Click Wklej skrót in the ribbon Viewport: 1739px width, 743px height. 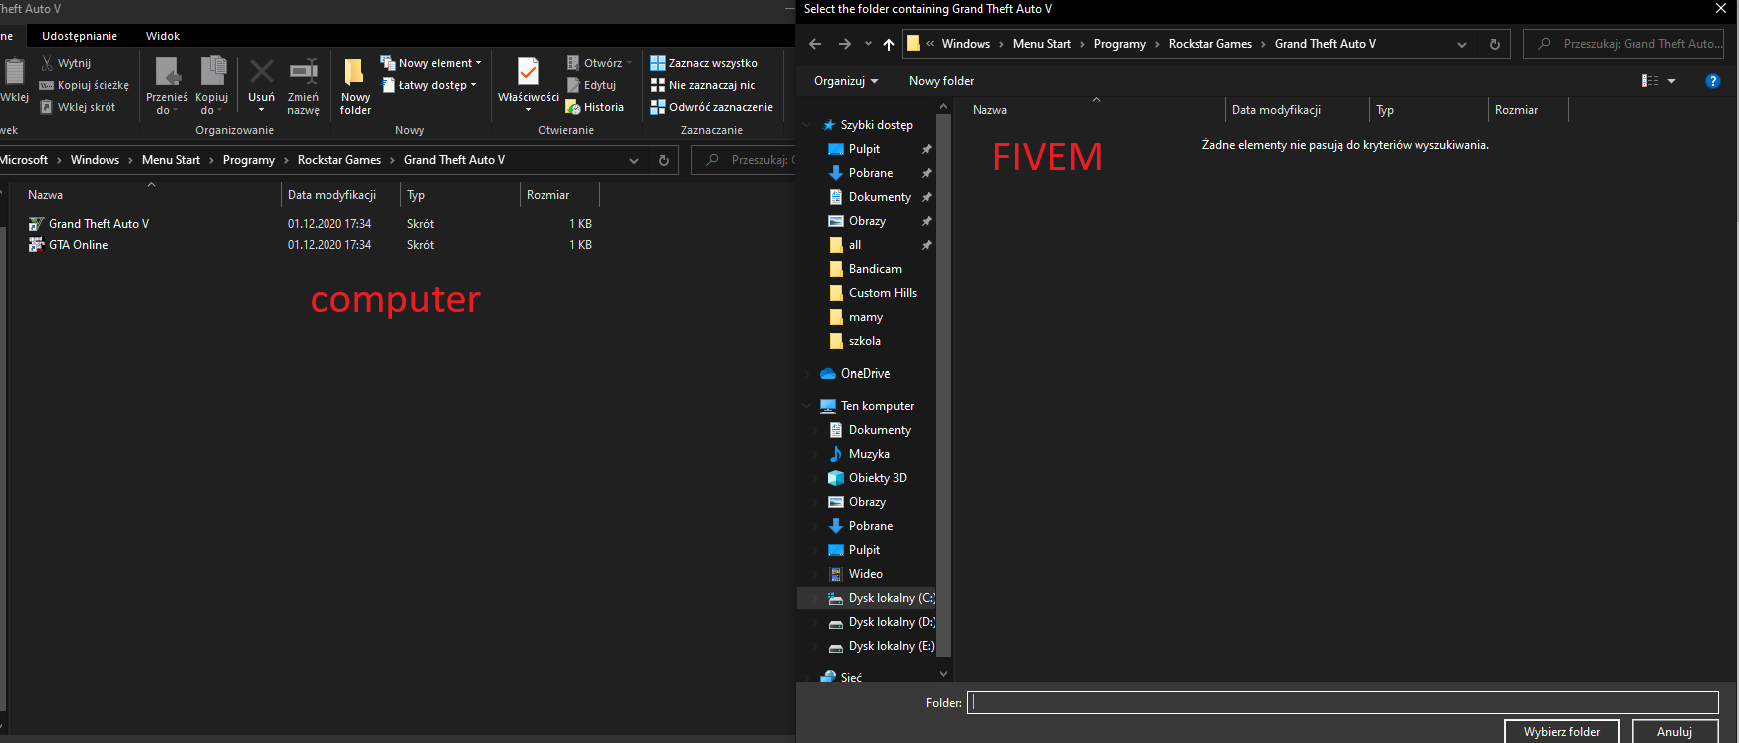pyautogui.click(x=77, y=107)
